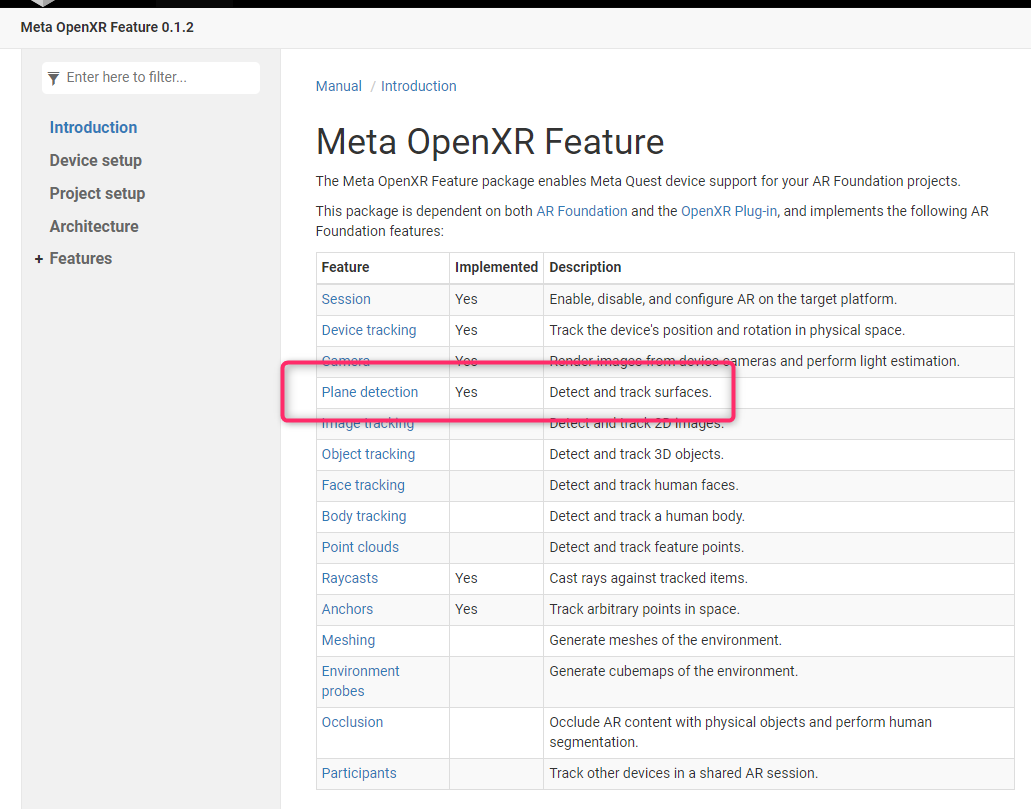Open the Raycasts feature link
This screenshot has width=1031, height=809.
coord(350,578)
